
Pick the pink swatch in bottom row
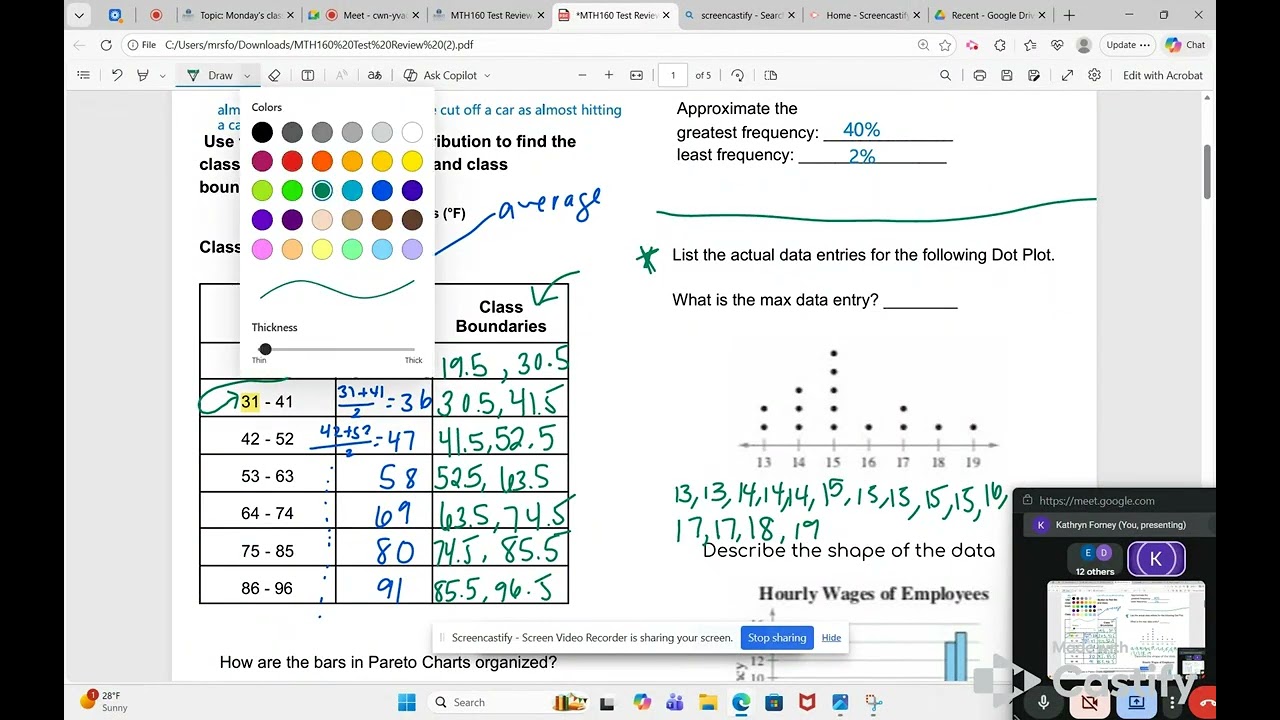[262, 249]
